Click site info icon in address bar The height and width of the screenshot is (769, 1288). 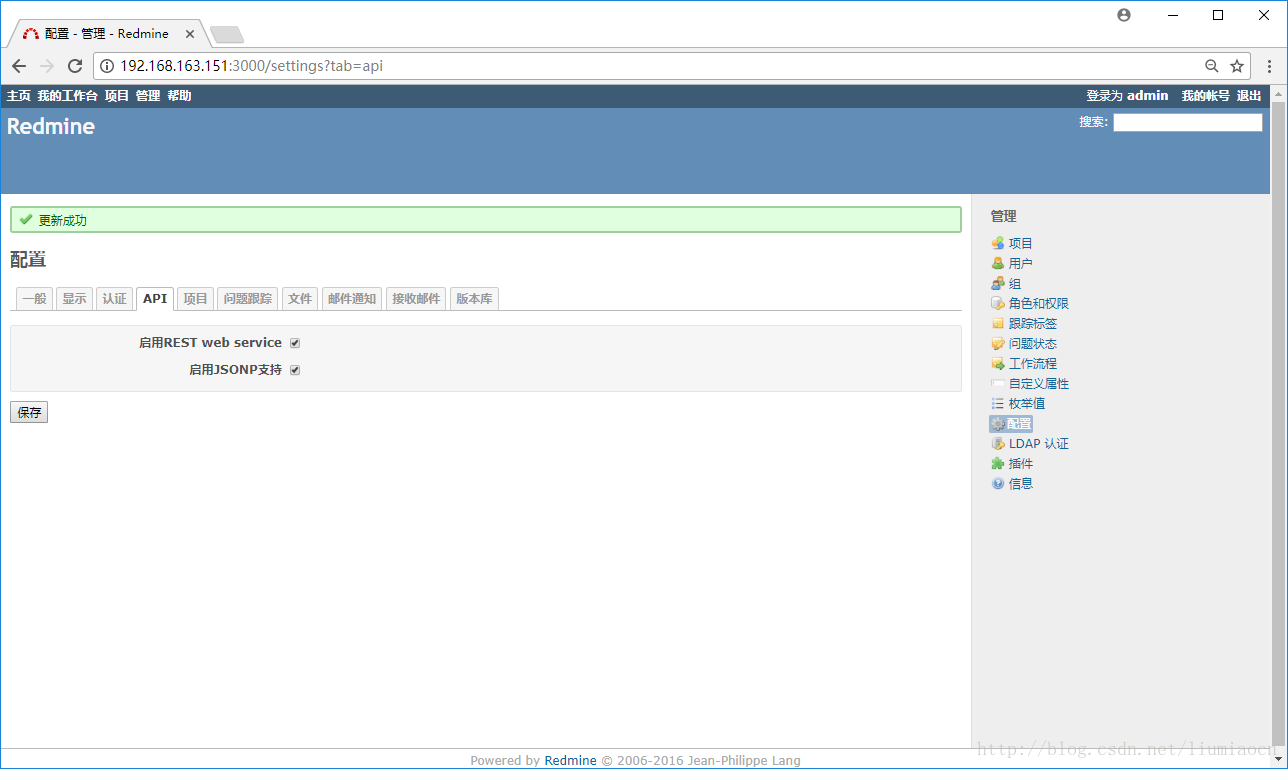coord(107,66)
